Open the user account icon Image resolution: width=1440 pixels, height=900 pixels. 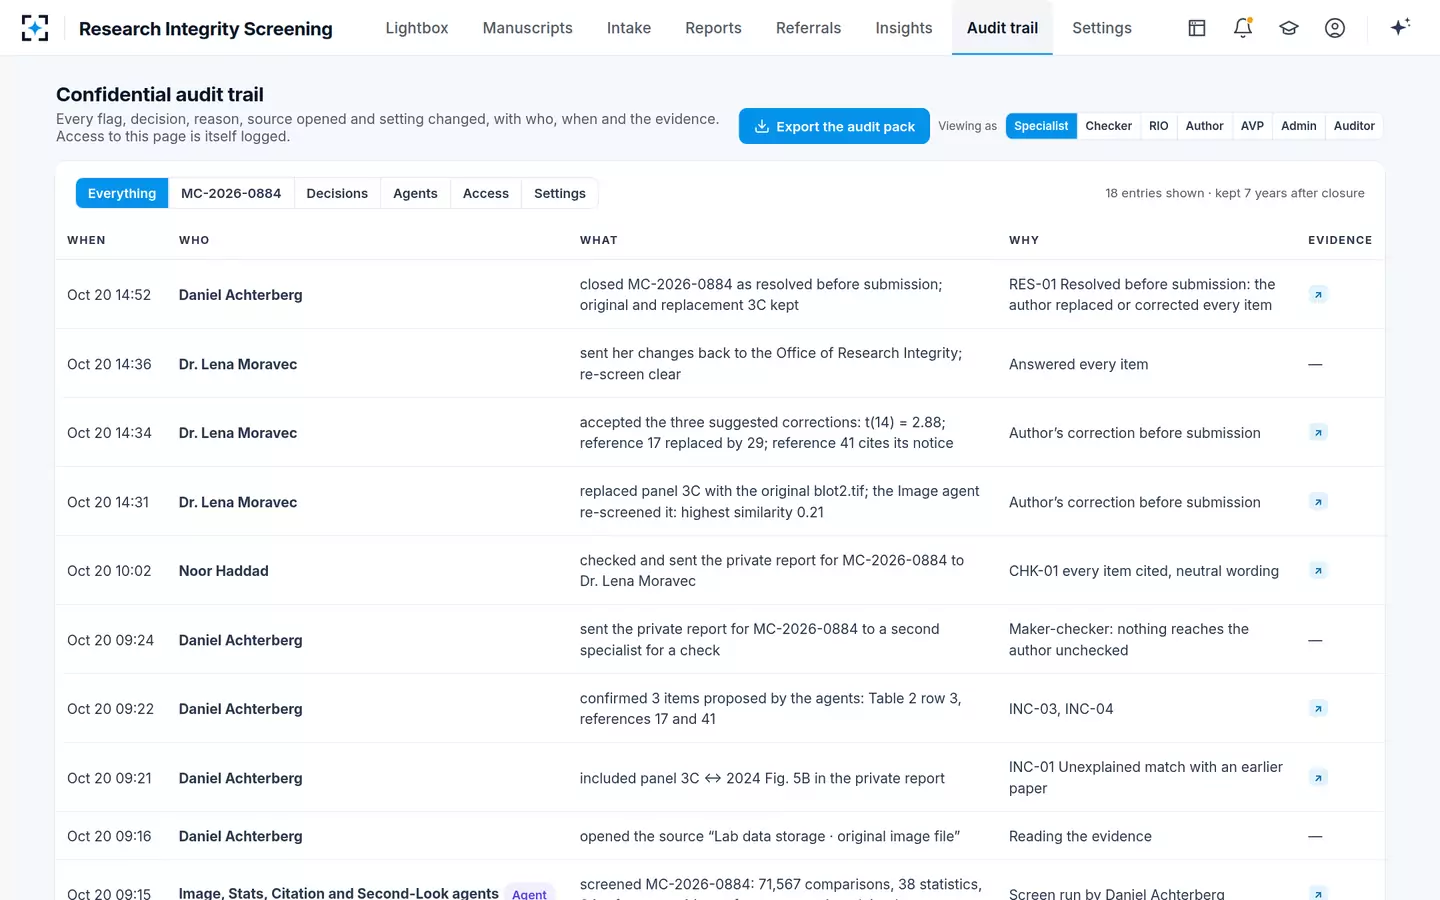point(1335,28)
